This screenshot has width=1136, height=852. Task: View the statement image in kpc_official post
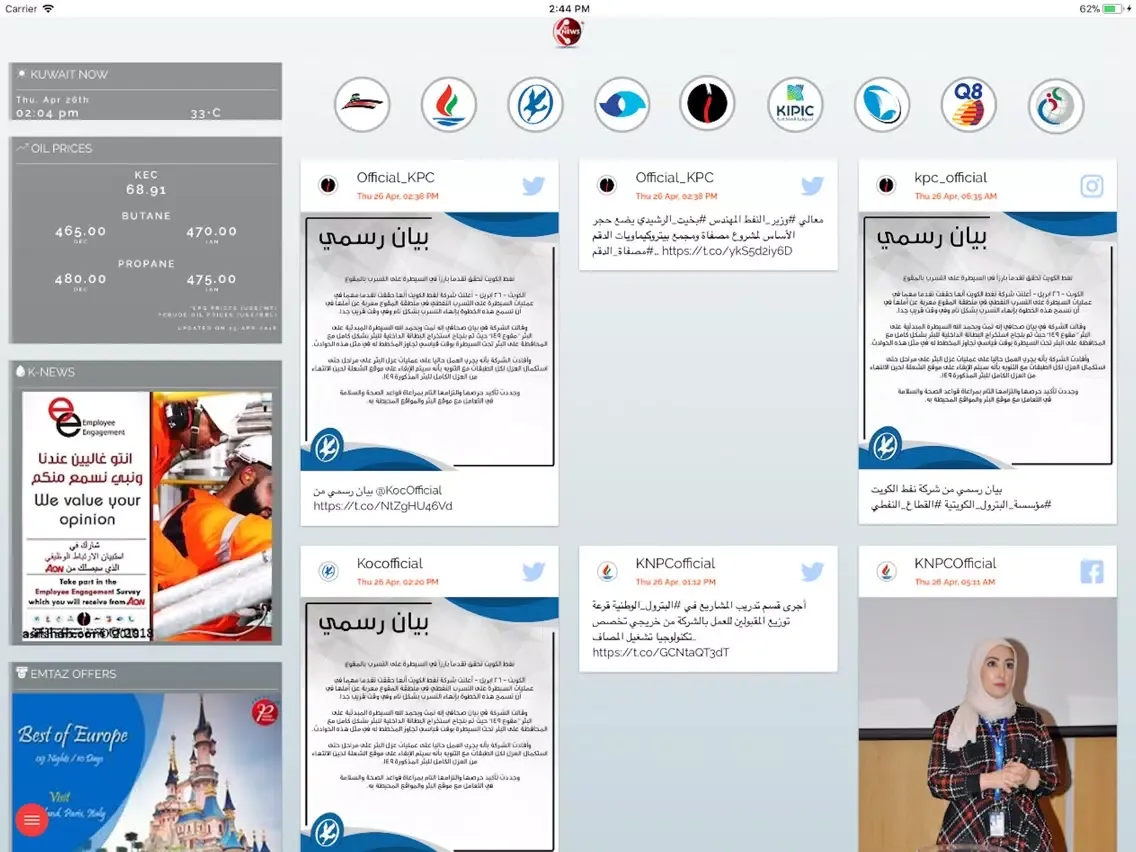click(x=987, y=341)
